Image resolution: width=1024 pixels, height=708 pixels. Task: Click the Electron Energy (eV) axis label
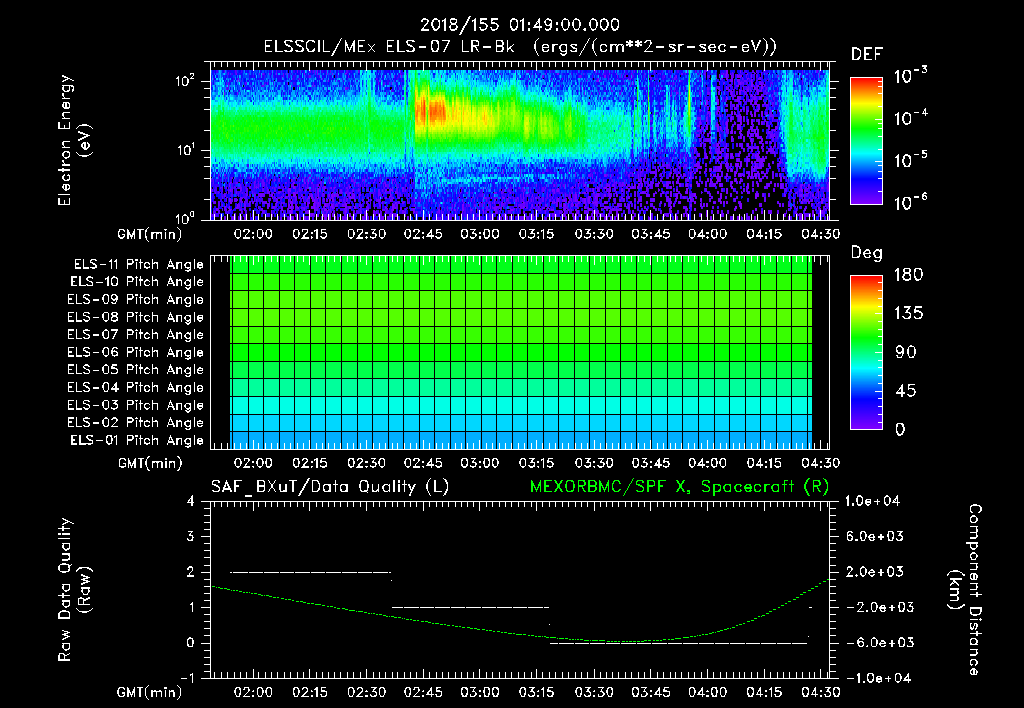click(x=74, y=140)
